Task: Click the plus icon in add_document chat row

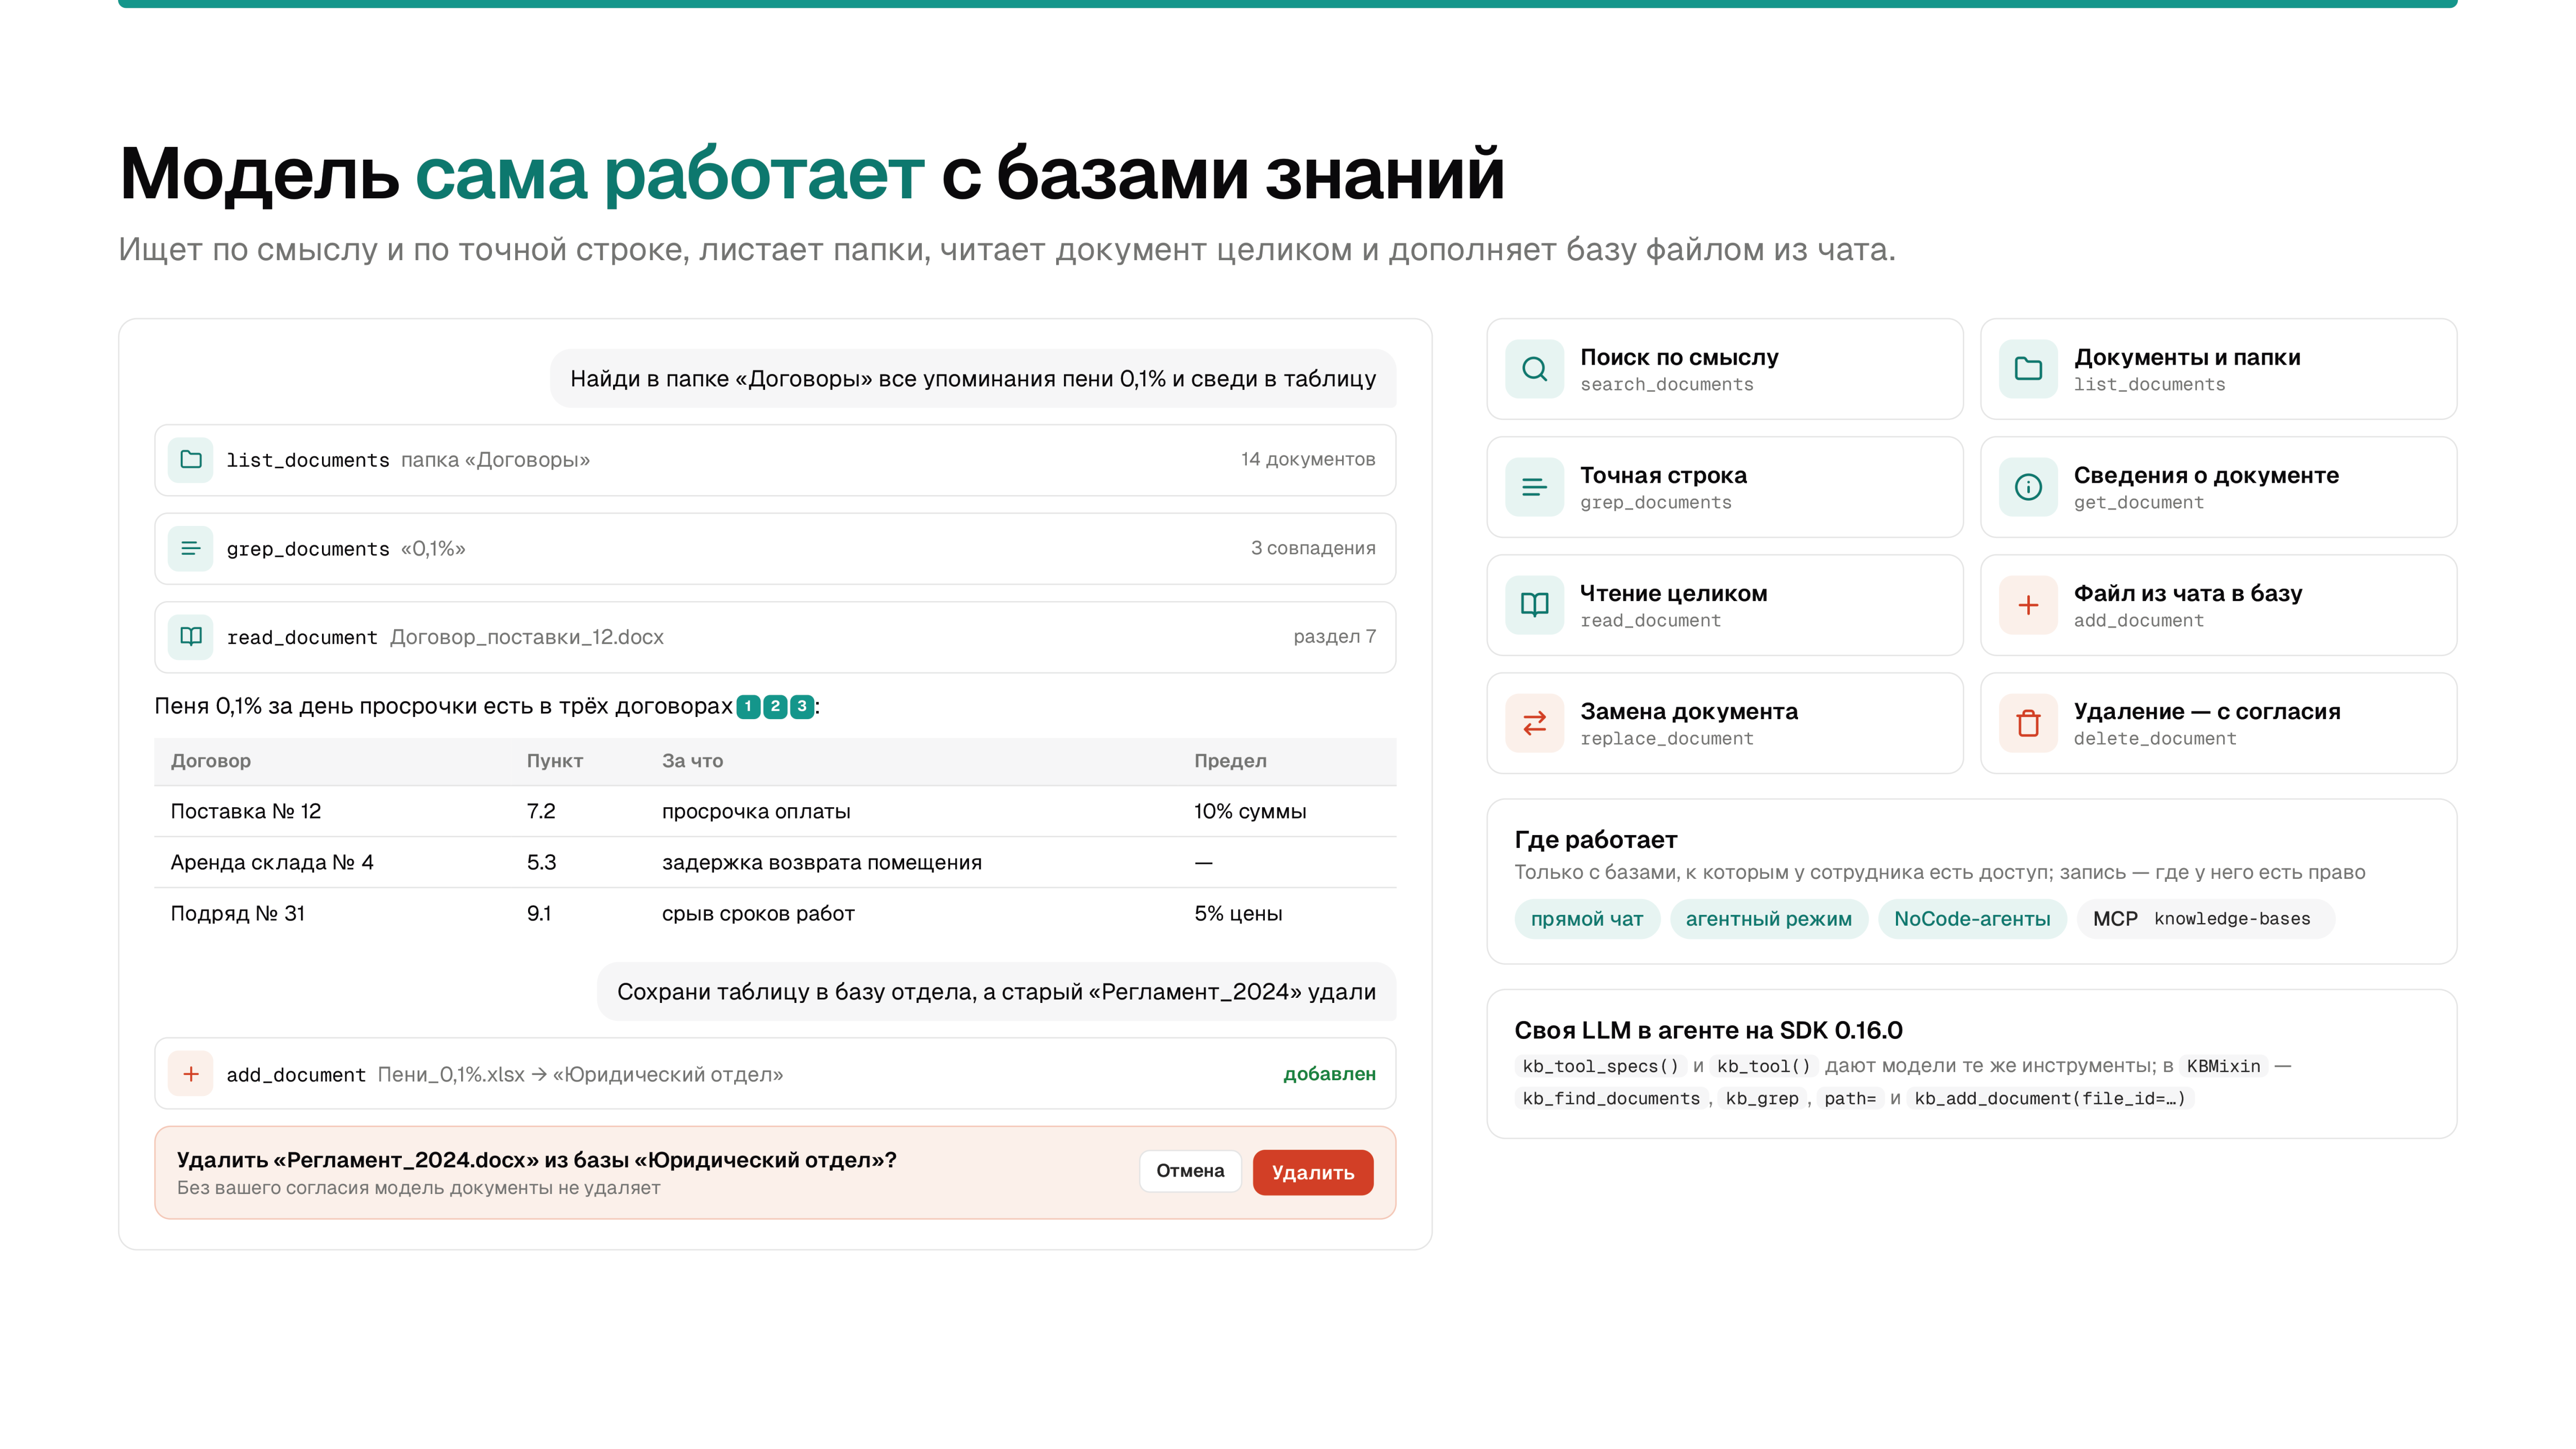Action: [x=190, y=1074]
